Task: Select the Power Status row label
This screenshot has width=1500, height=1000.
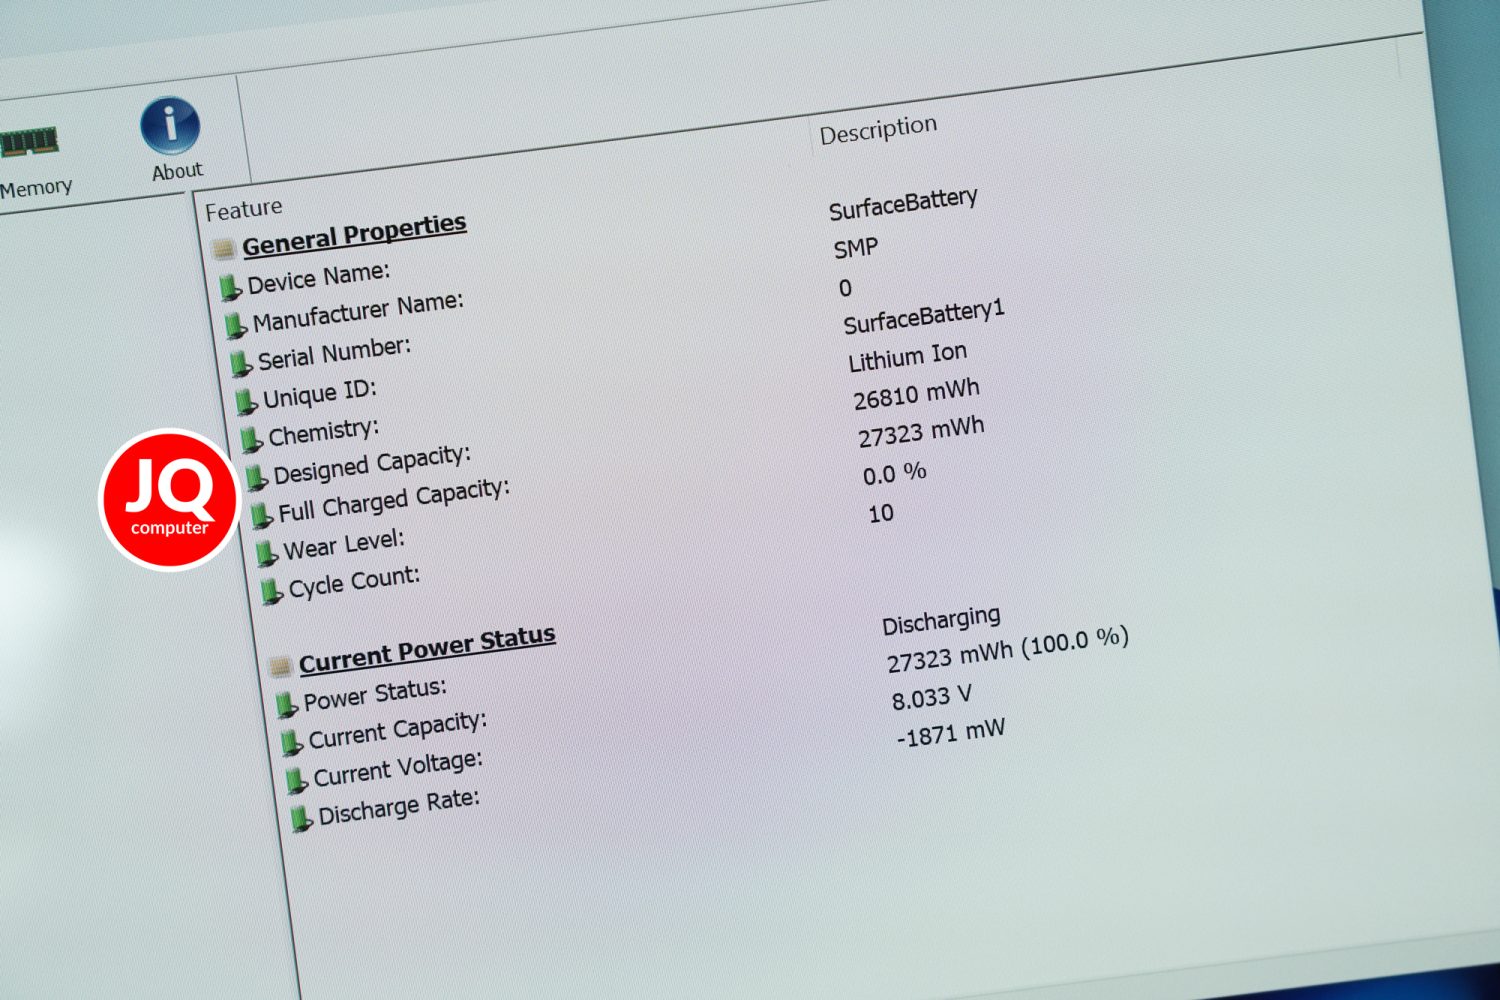Action: pos(375,695)
